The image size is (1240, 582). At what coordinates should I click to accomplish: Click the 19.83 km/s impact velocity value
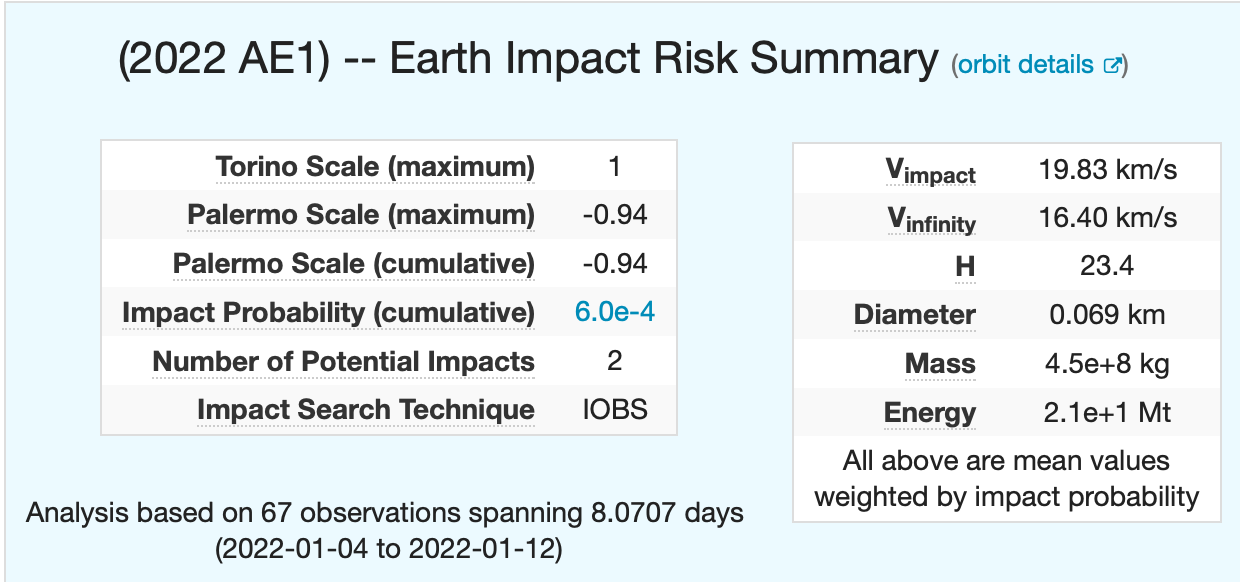pyautogui.click(x=1107, y=170)
